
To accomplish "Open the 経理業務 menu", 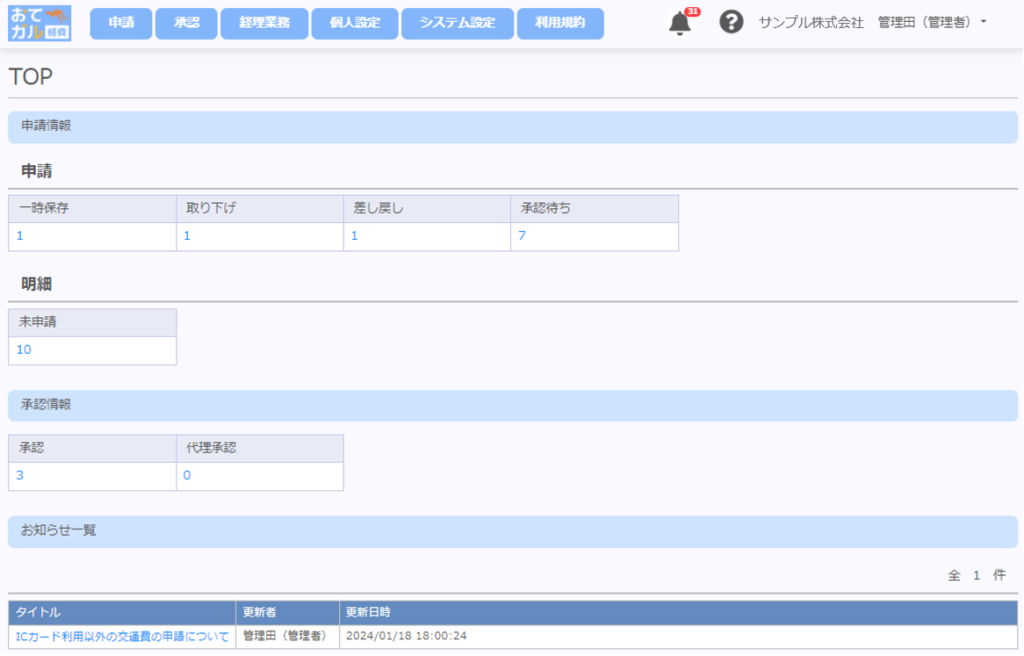I will tap(264, 23).
